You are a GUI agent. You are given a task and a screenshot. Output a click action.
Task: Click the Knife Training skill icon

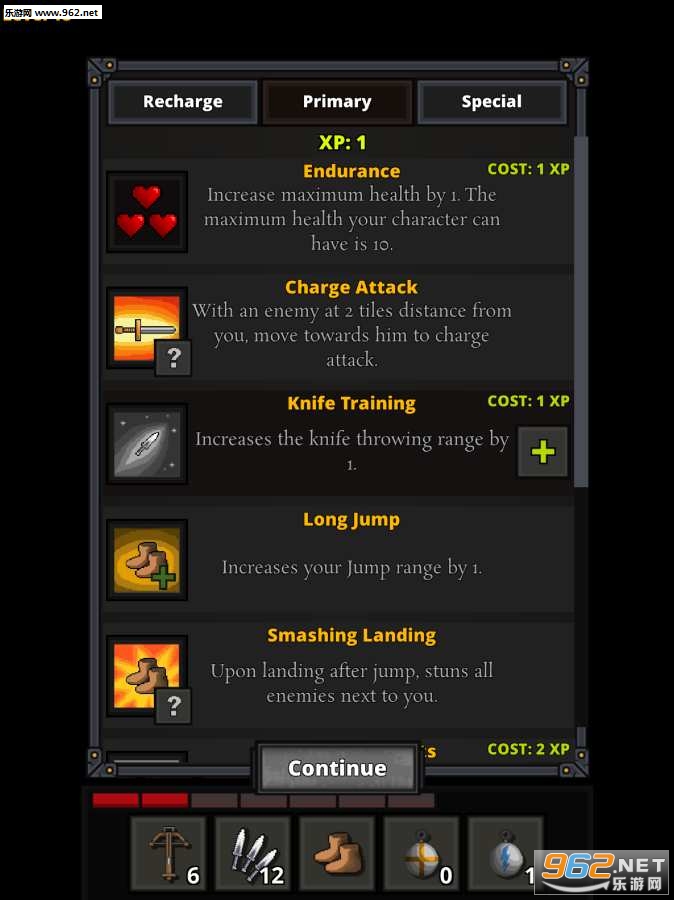click(147, 444)
